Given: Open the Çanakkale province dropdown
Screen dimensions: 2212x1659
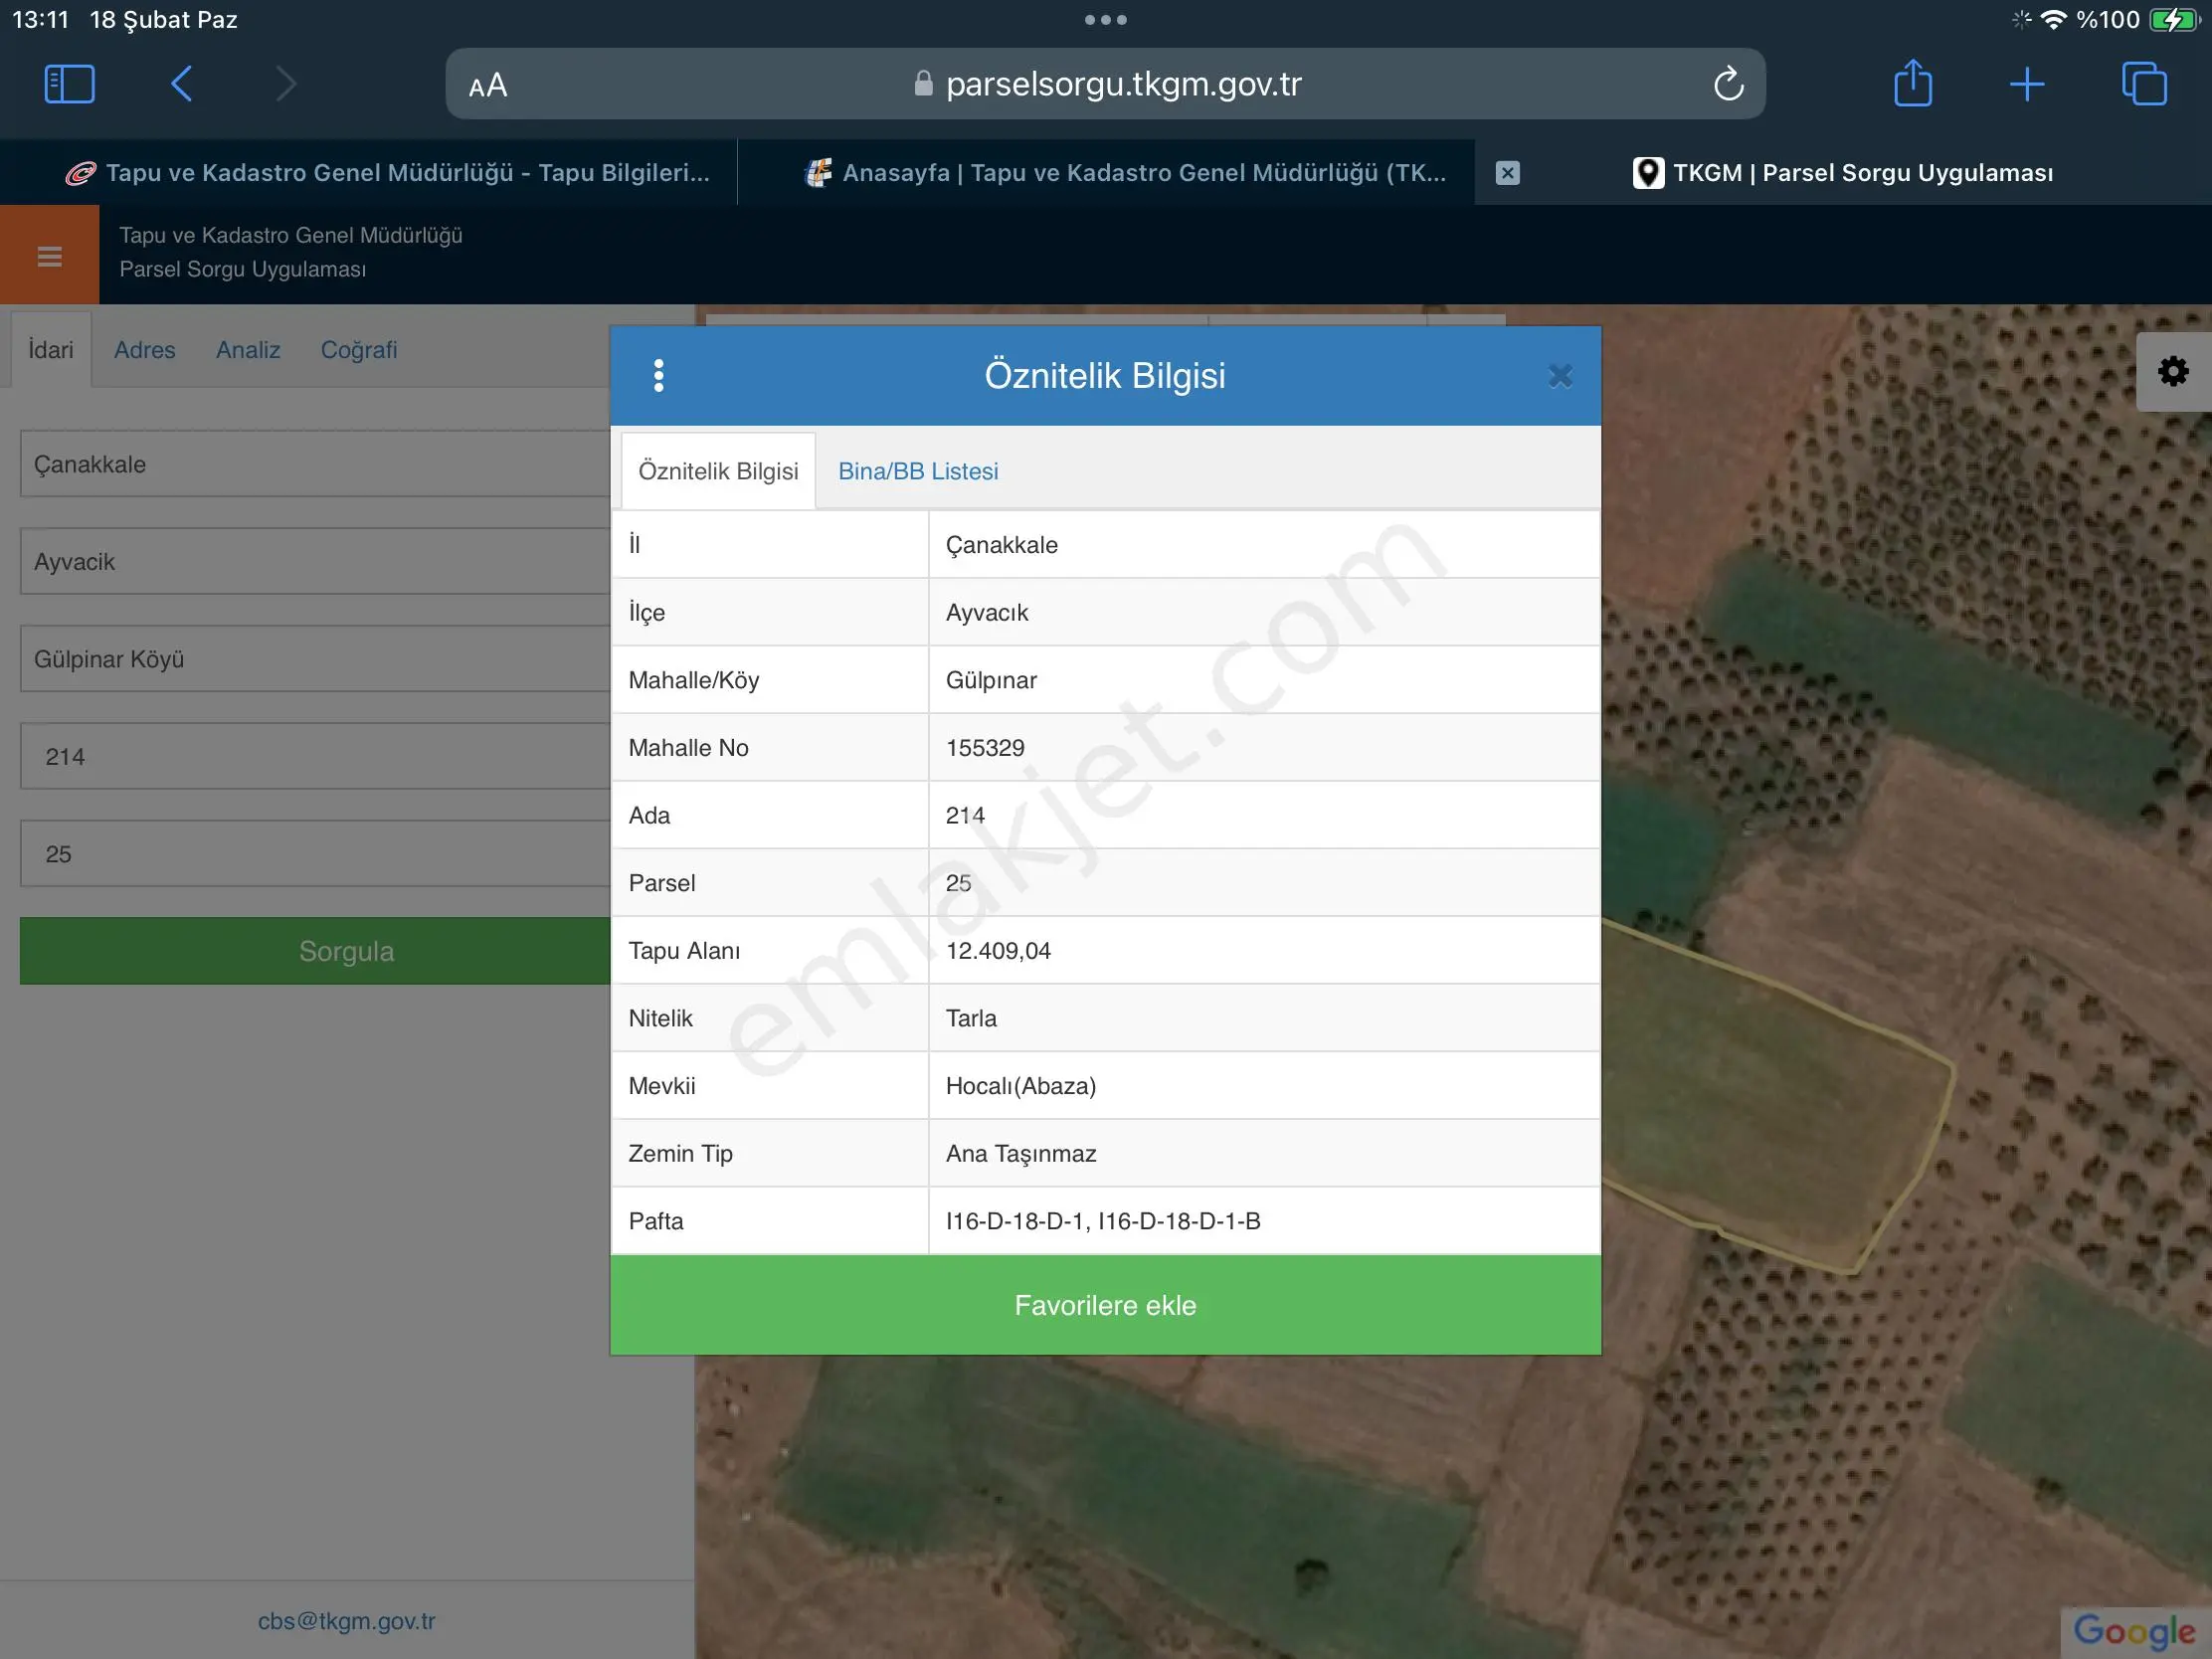Looking at the screenshot, I should pyautogui.click(x=315, y=464).
